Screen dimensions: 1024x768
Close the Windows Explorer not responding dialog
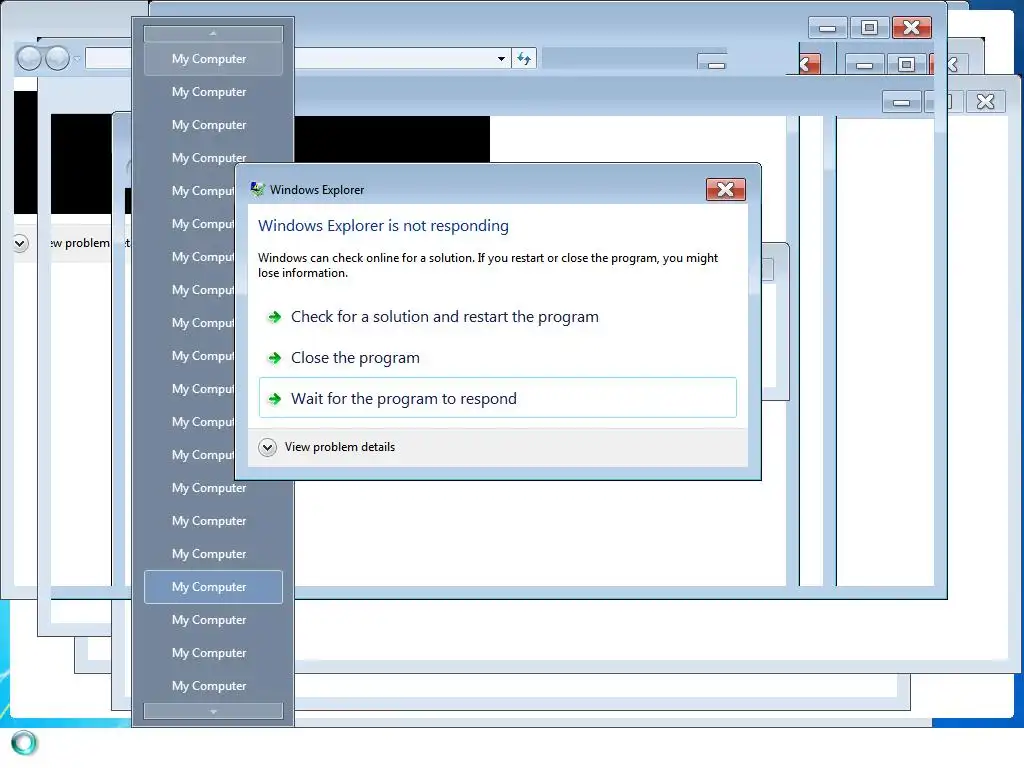click(726, 189)
